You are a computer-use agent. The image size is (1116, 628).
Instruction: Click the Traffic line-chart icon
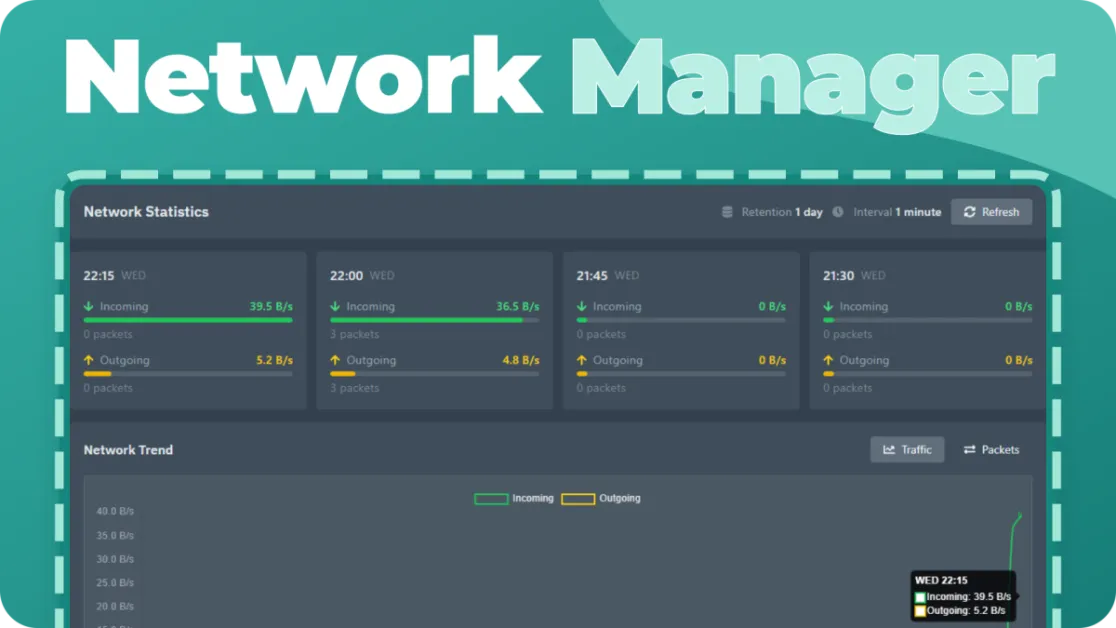coord(889,450)
